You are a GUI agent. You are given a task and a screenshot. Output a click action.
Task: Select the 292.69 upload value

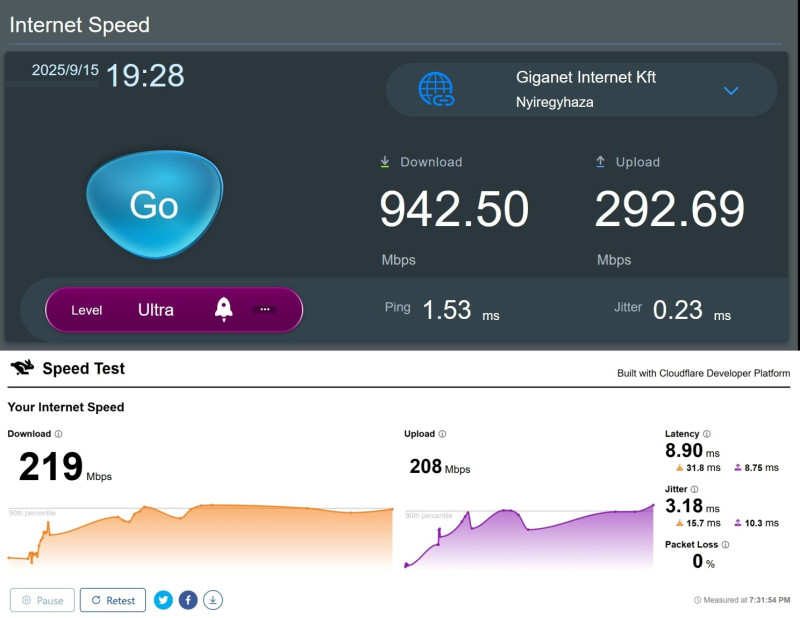669,209
